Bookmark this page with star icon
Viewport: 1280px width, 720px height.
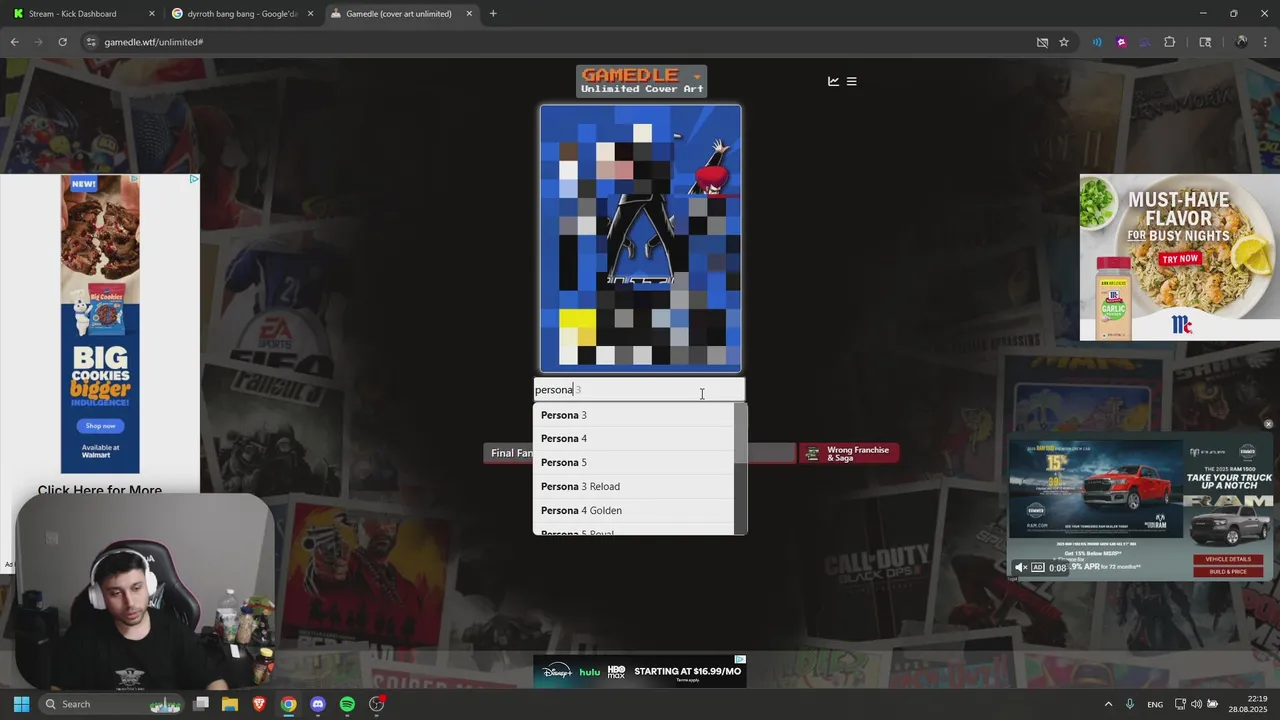(1064, 42)
